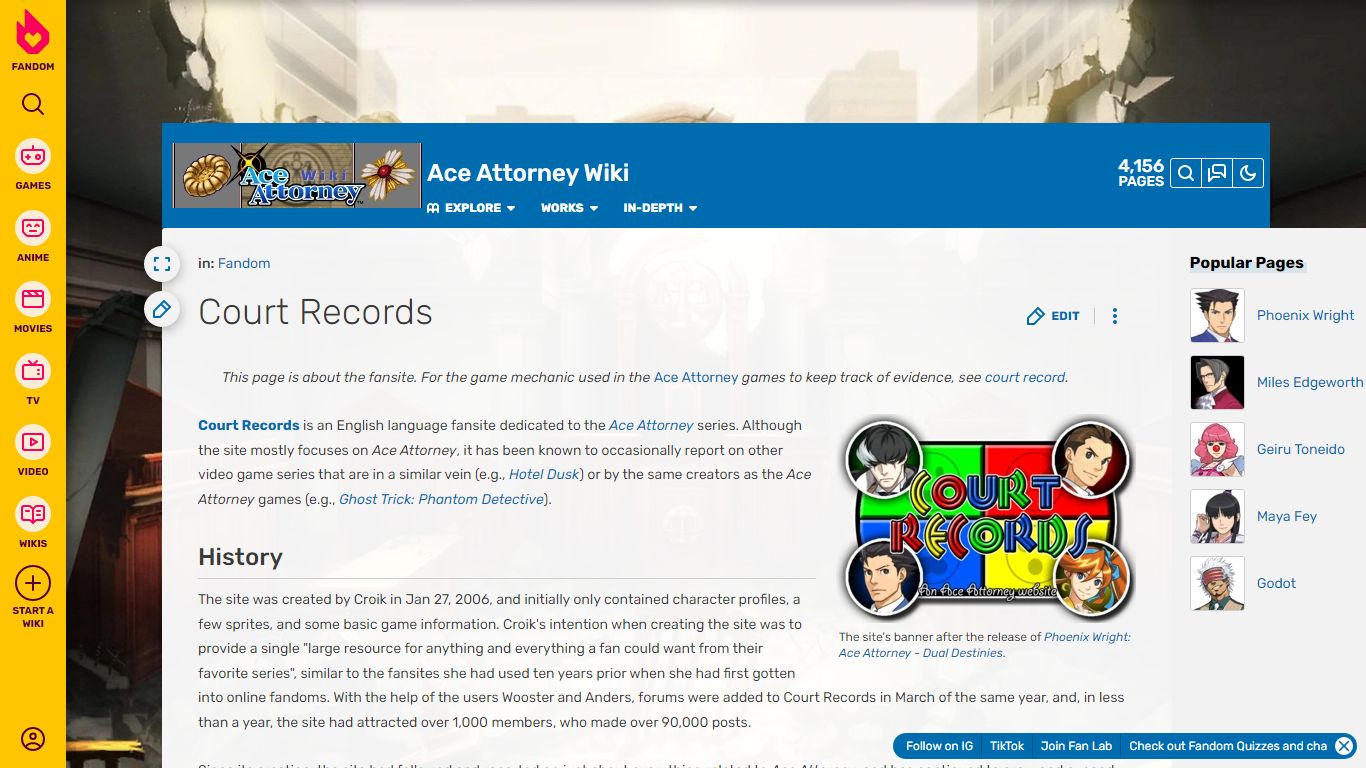
Task: Open the Maya Fey page link
Action: [x=1286, y=516]
